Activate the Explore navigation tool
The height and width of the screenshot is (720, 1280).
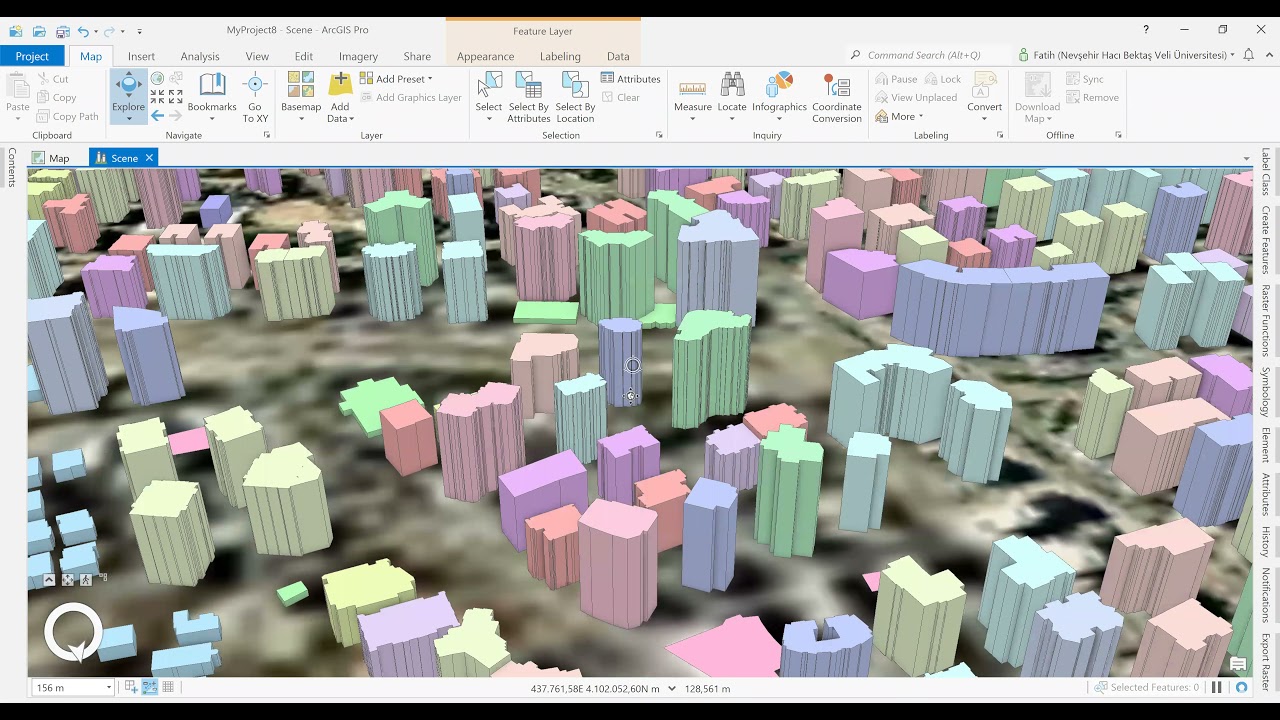click(128, 90)
